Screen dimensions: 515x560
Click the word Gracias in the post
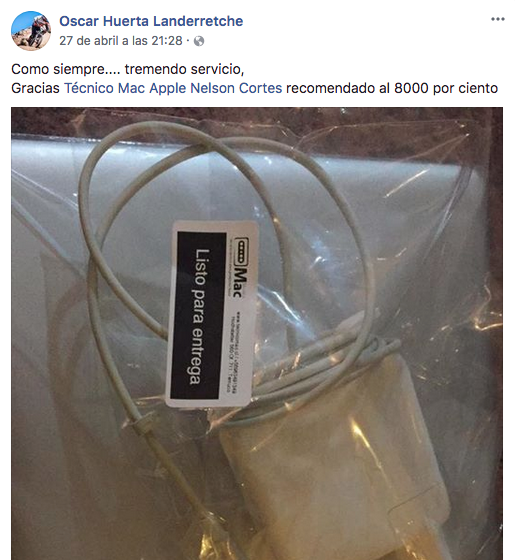point(35,88)
